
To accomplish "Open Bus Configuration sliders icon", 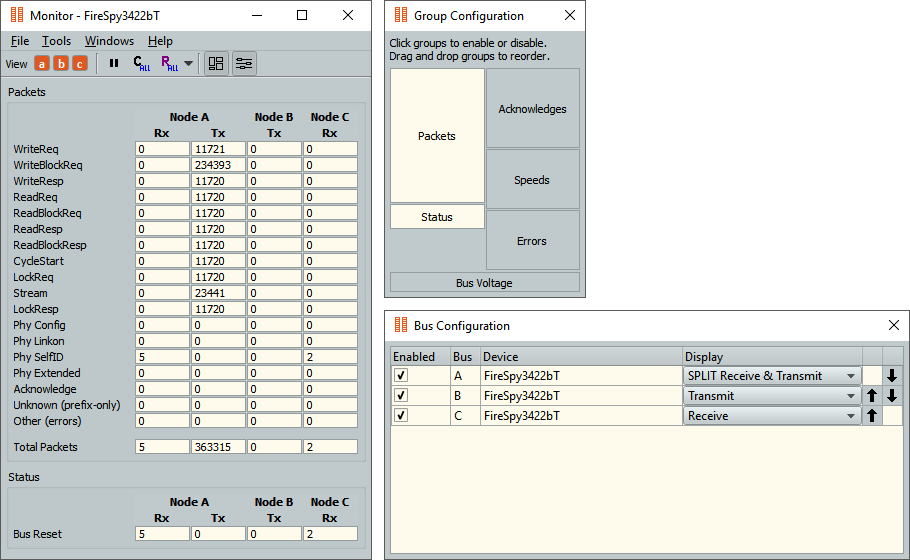I will pos(244,64).
